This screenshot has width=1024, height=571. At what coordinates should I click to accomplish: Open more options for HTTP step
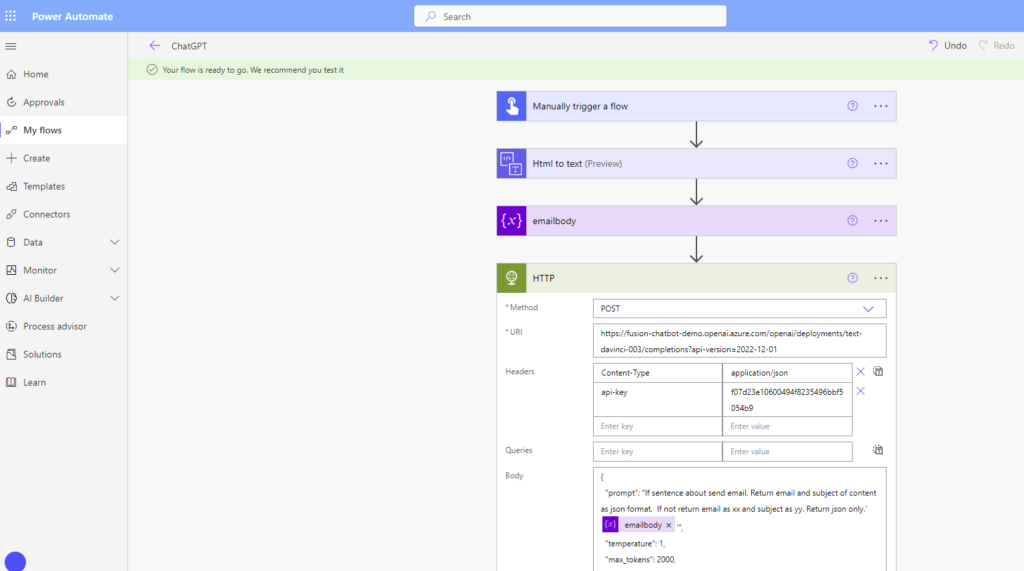(881, 278)
